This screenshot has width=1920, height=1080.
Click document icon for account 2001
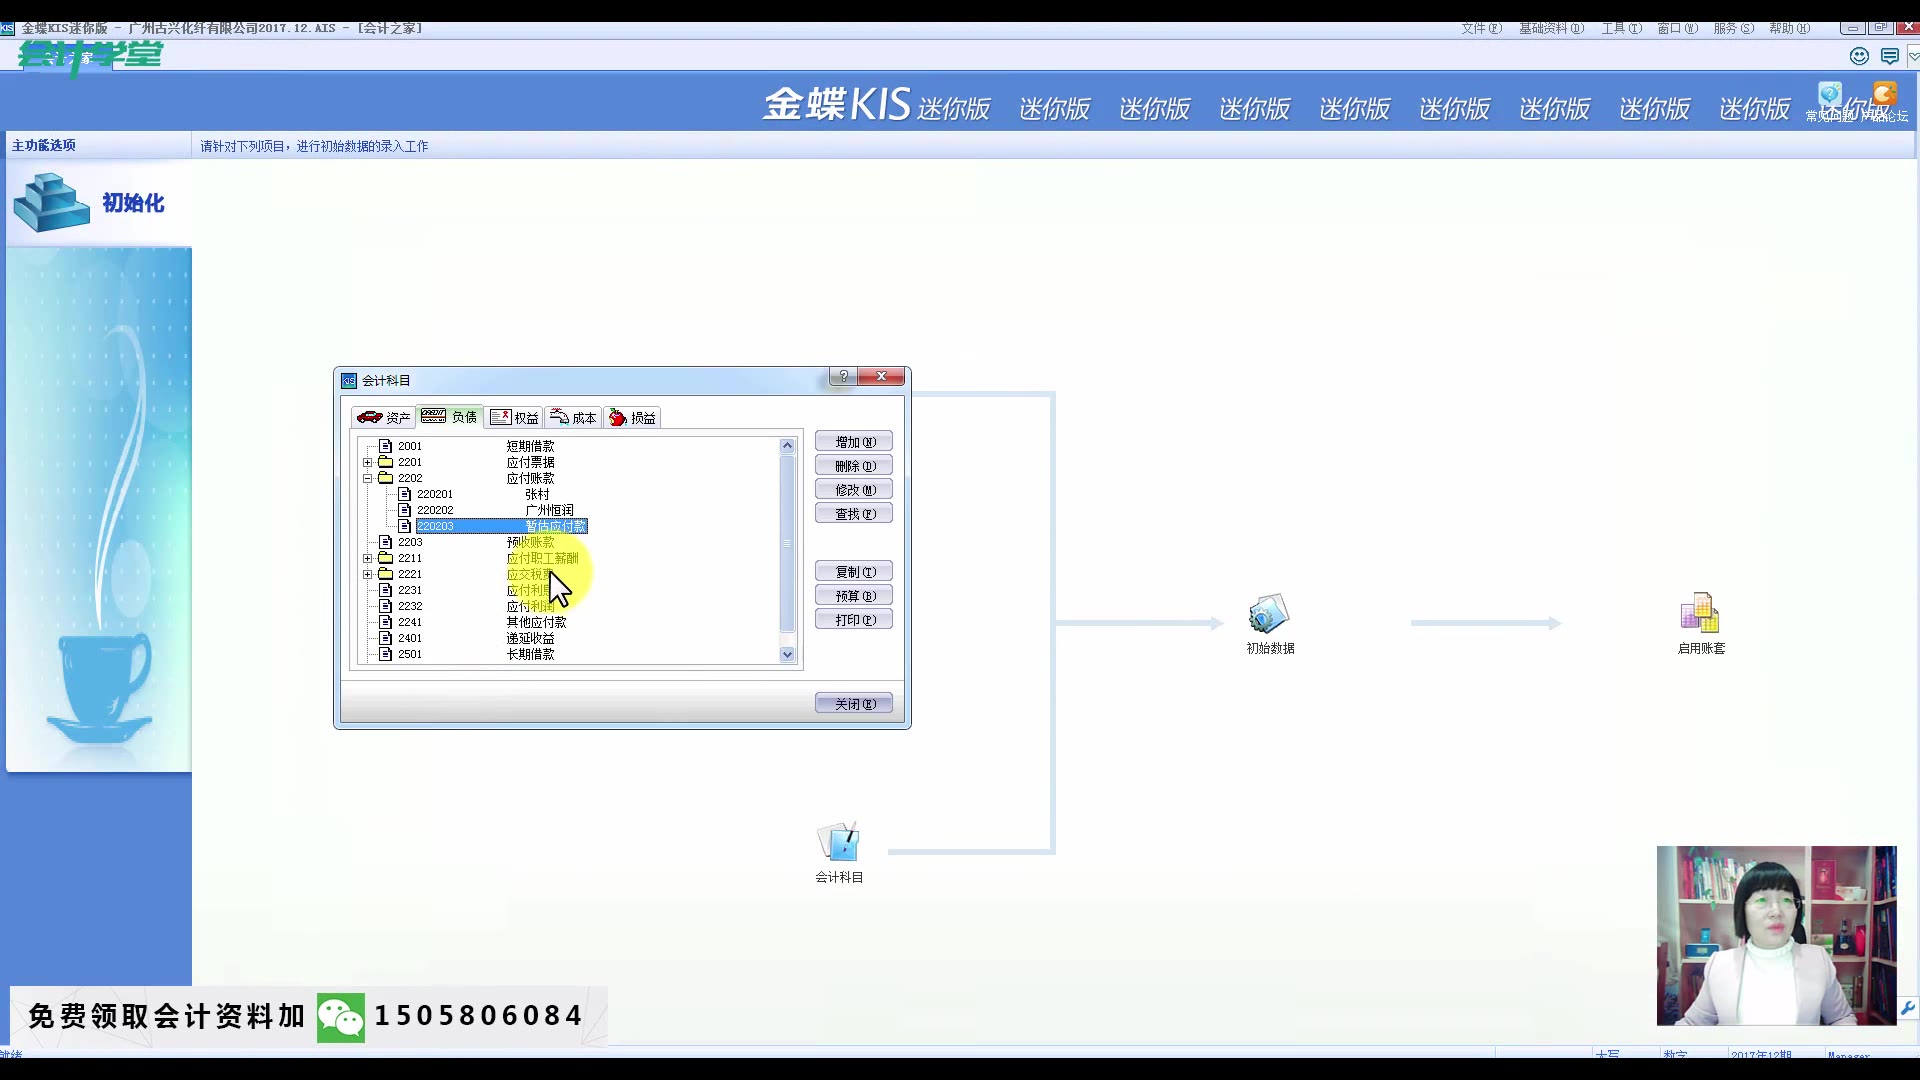pos(385,446)
